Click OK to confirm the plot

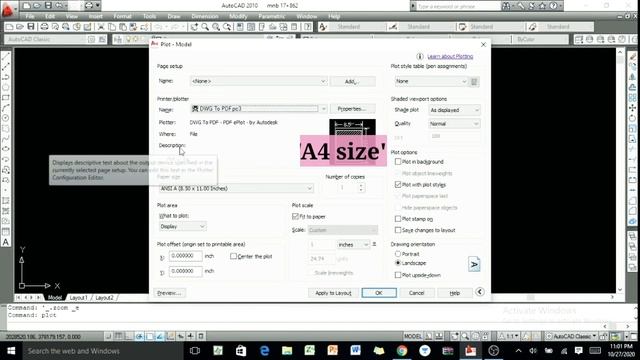tap(379, 293)
